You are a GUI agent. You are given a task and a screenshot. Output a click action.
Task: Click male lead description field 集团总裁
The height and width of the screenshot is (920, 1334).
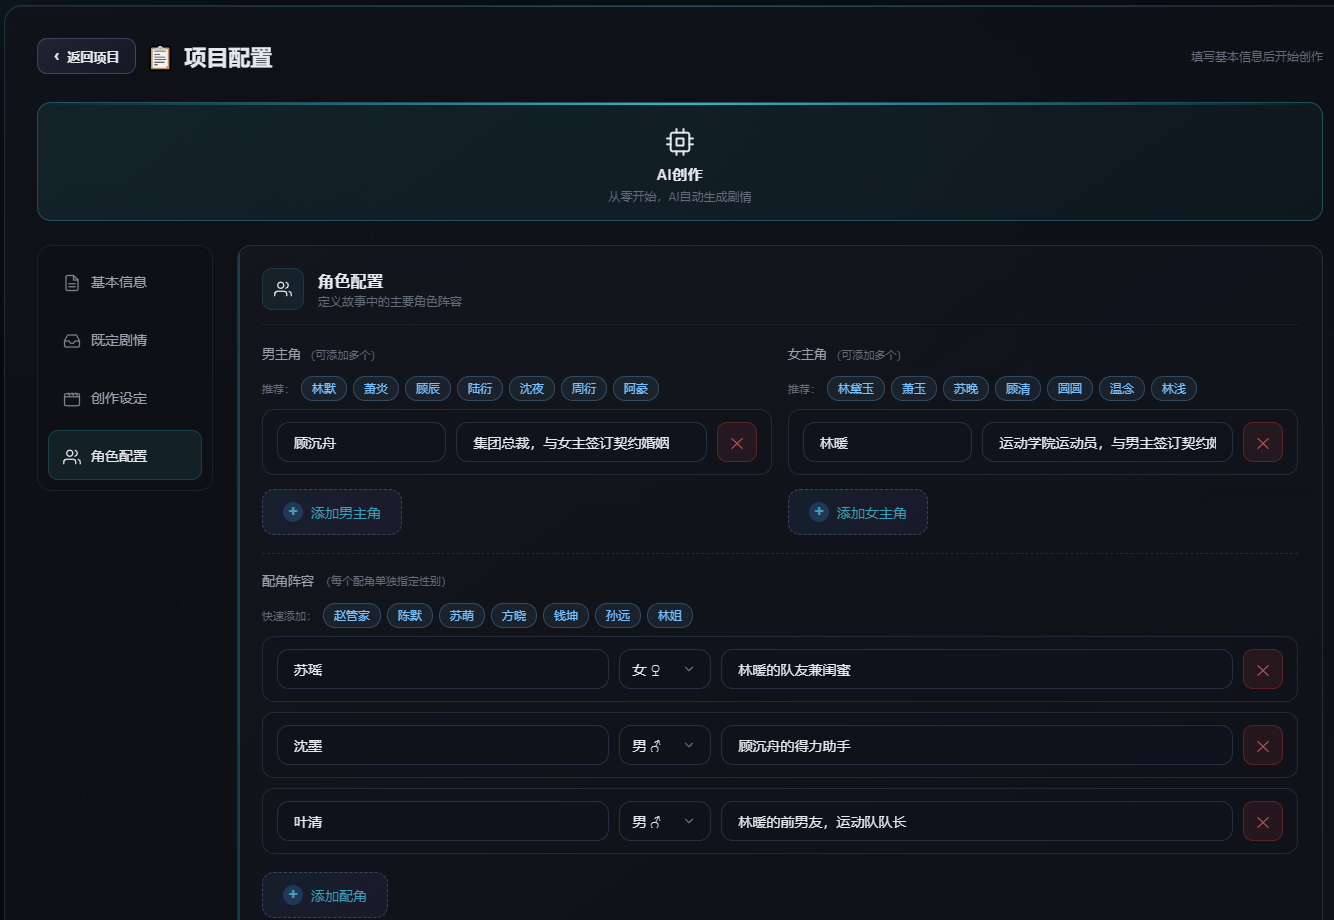tap(581, 442)
